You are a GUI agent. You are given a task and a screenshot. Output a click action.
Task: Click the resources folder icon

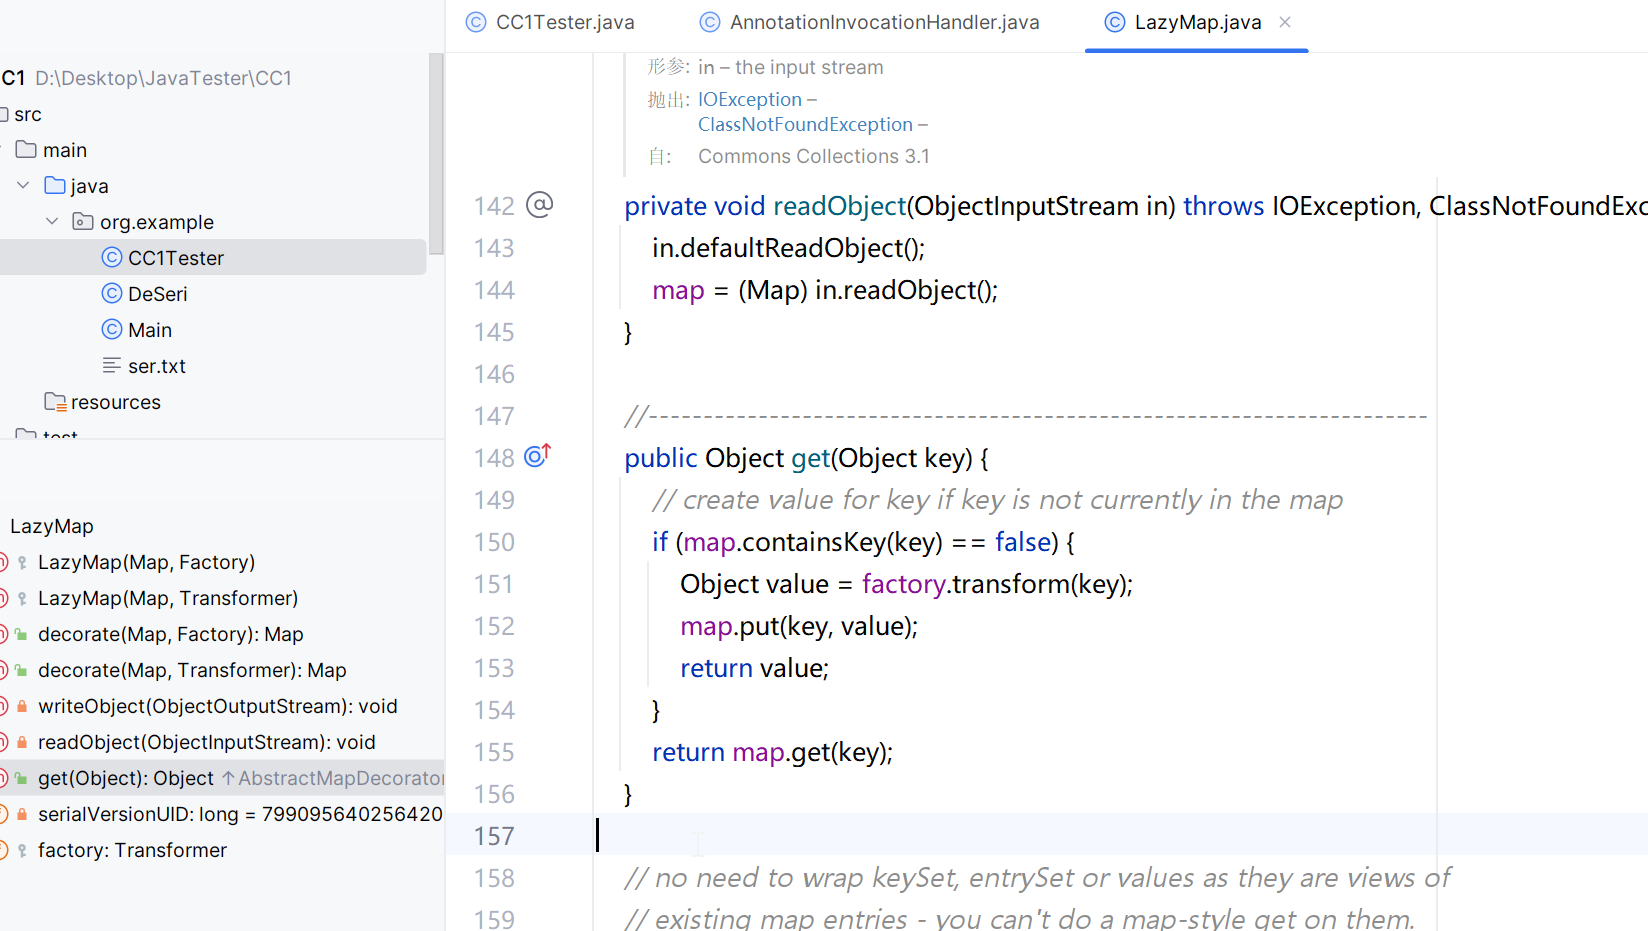(55, 402)
